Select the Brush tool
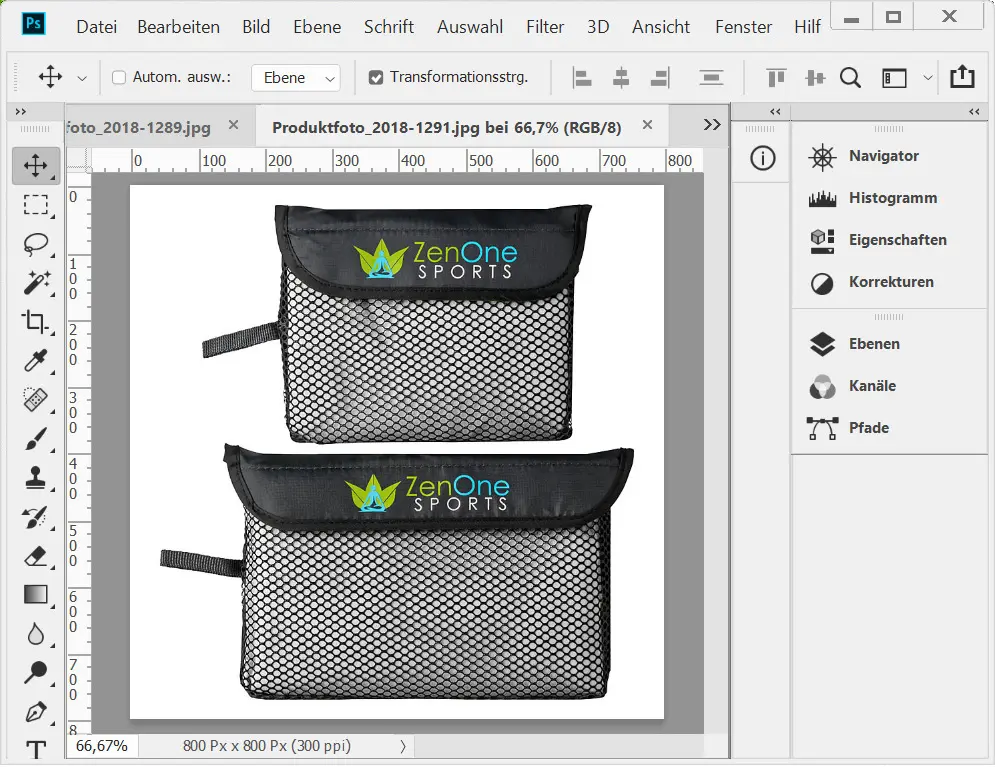 (36, 439)
